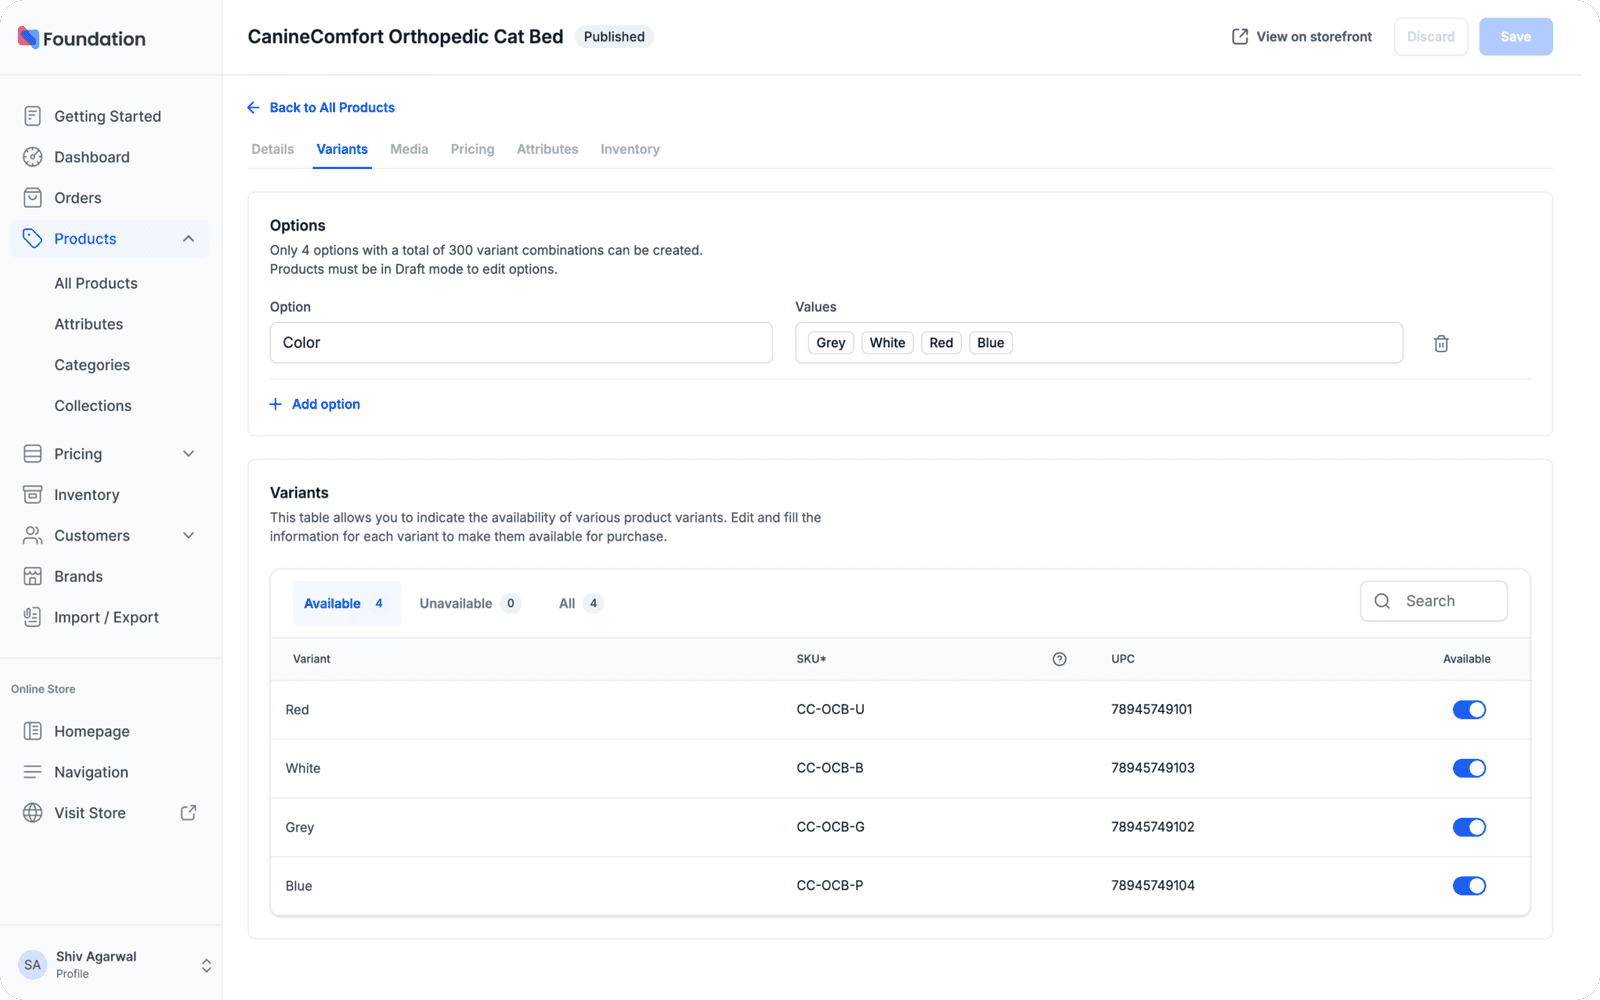The image size is (1600, 1000).
Task: Click the plus icon for Add option
Action: pos(276,404)
